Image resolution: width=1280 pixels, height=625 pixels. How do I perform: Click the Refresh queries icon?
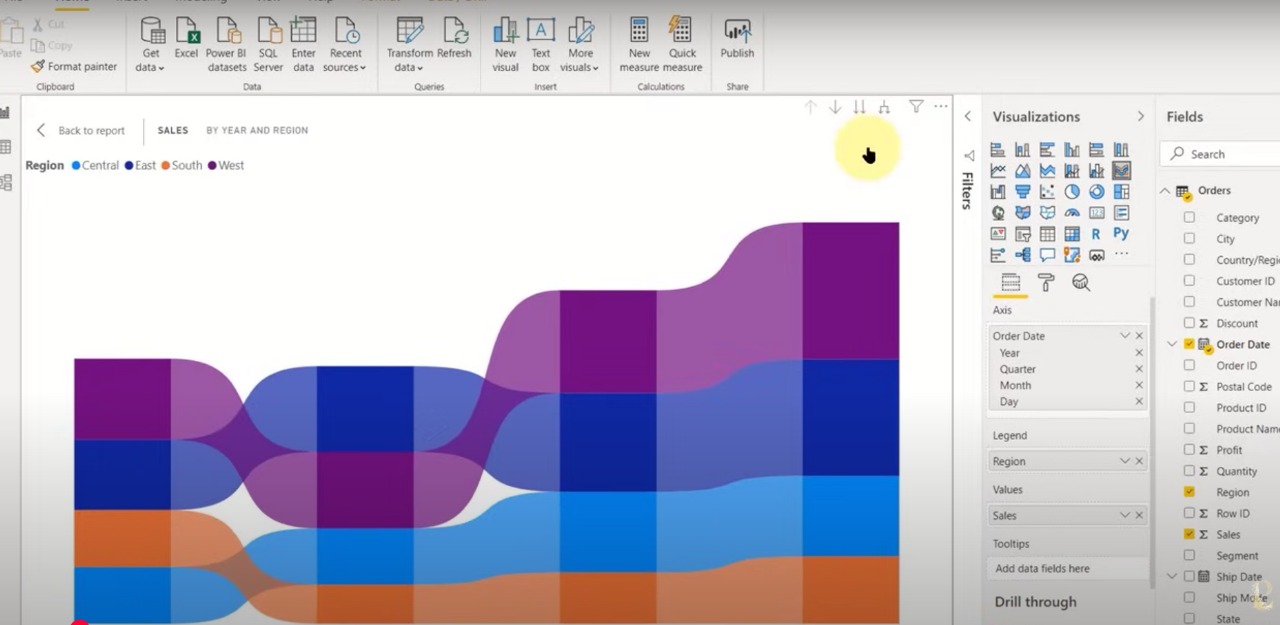tap(453, 40)
